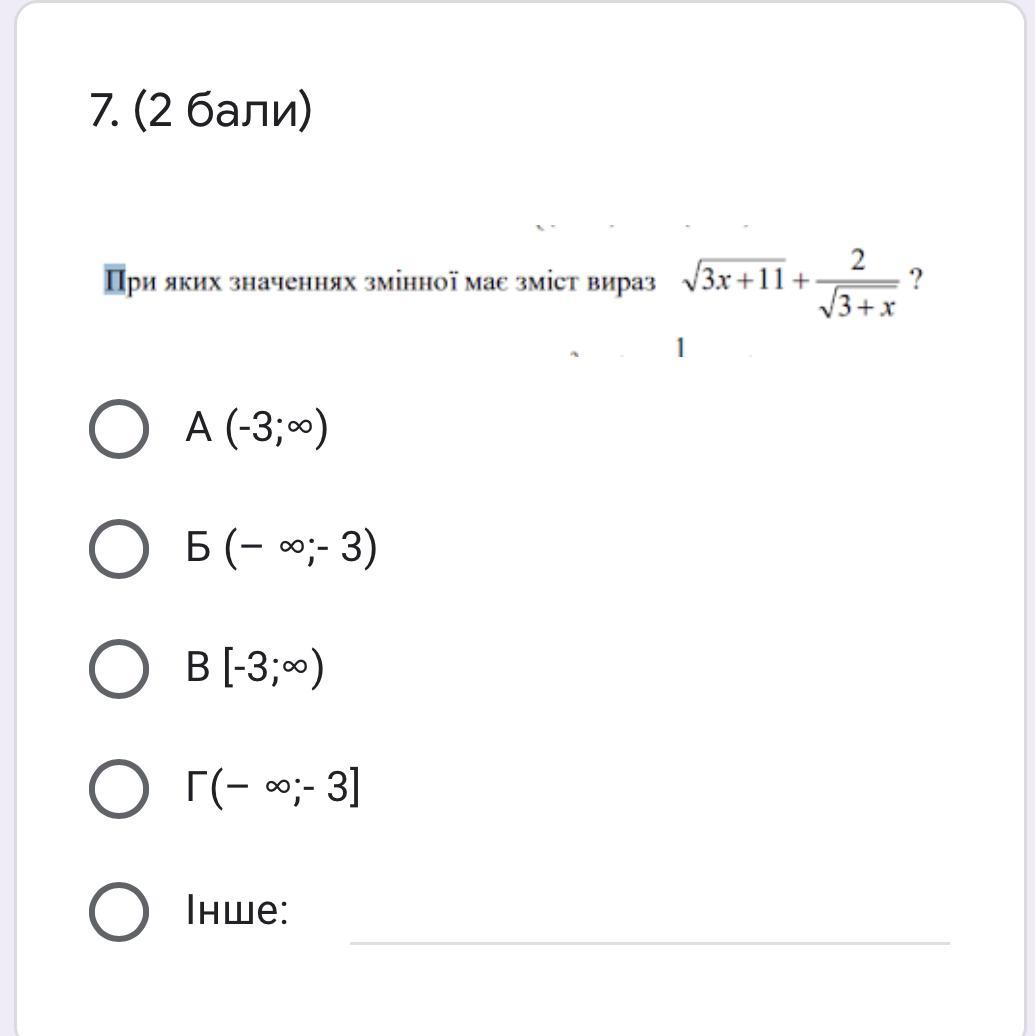
Task: Click the Інше: label text
Action: [237, 911]
